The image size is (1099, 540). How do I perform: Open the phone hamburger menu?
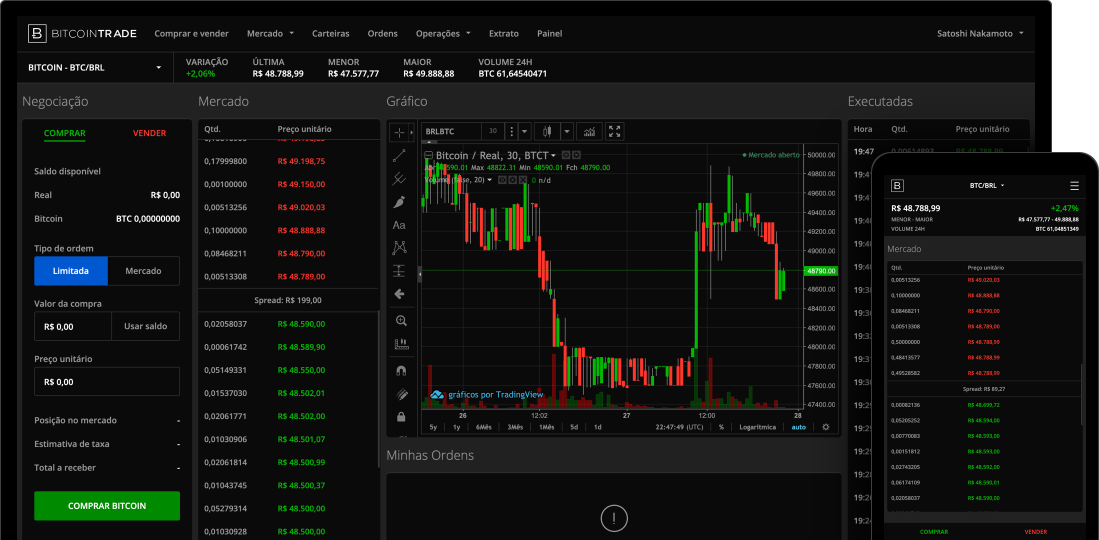coord(1074,185)
